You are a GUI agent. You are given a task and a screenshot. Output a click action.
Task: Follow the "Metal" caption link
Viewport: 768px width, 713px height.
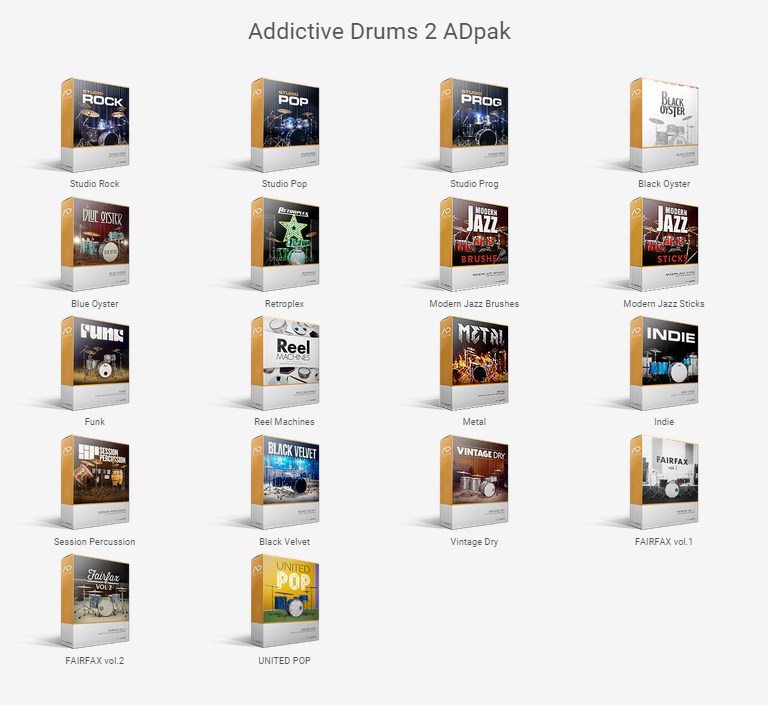coord(474,422)
